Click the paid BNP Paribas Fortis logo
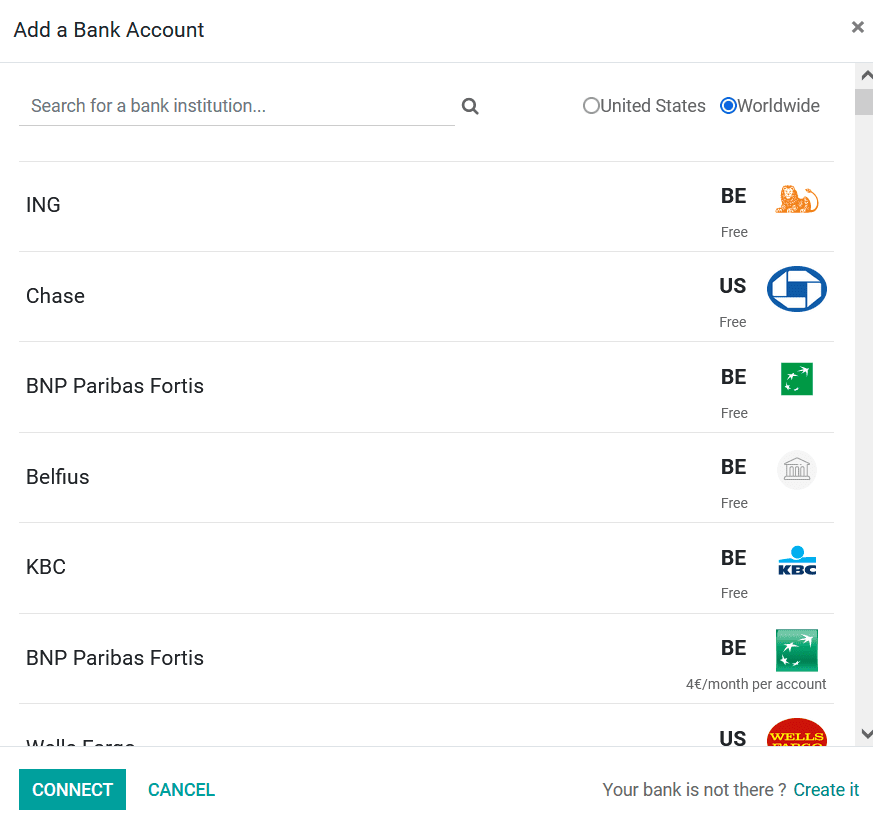873x825 pixels. click(x=797, y=650)
